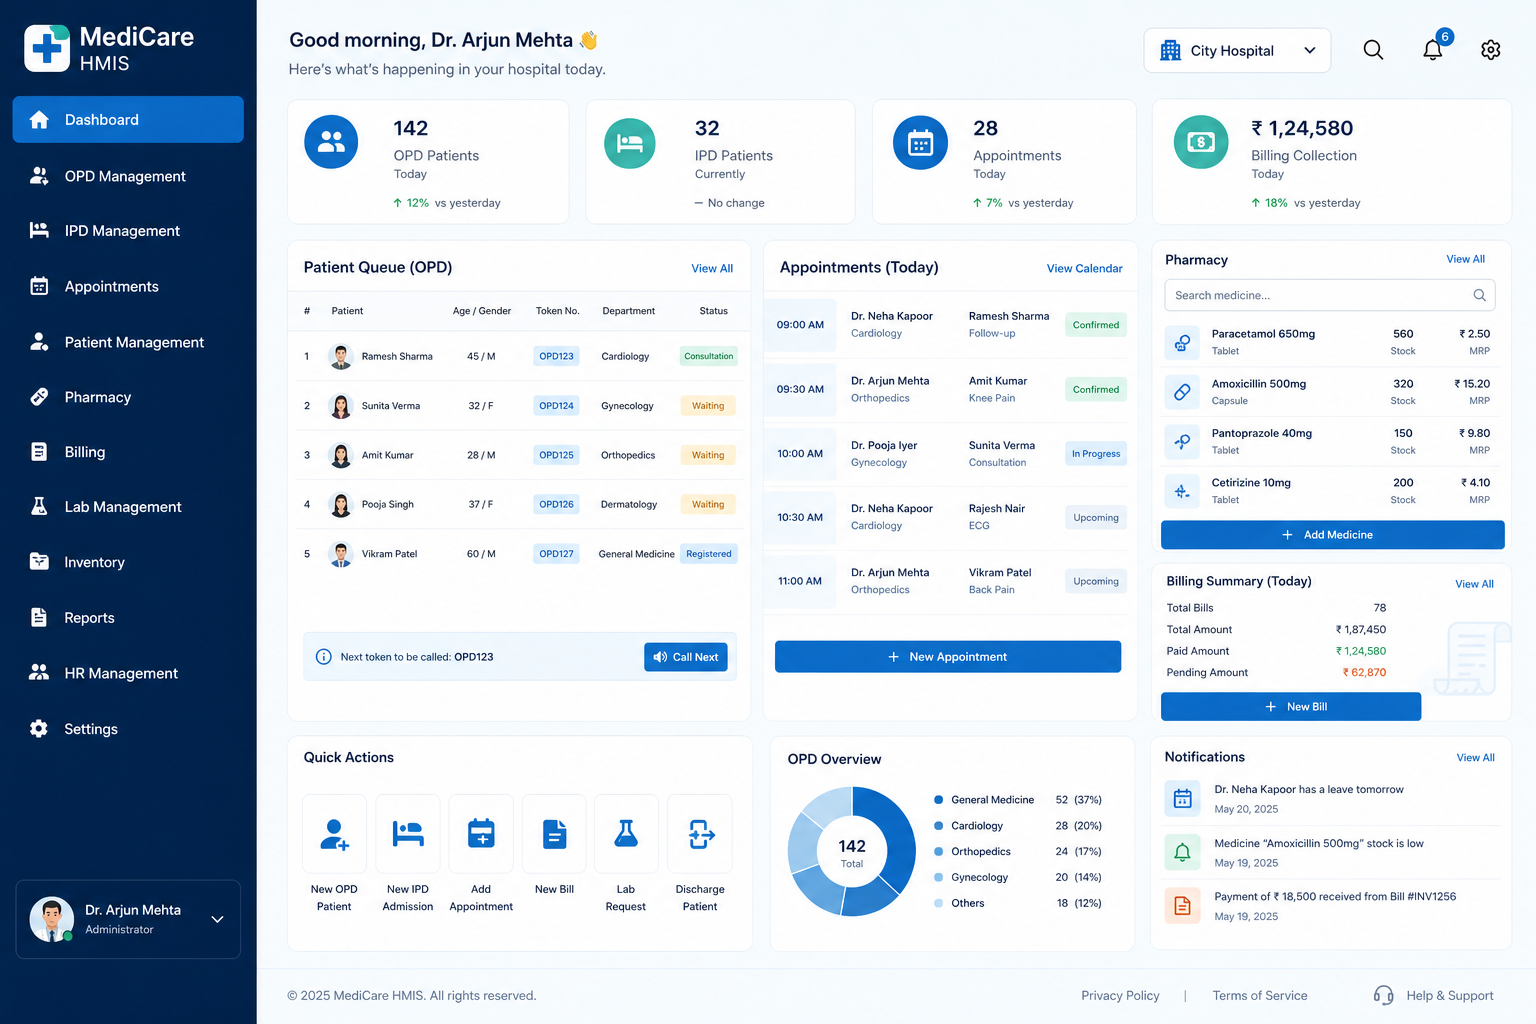The image size is (1536, 1024).
Task: Click the New Bill quick action icon
Action: click(x=554, y=834)
